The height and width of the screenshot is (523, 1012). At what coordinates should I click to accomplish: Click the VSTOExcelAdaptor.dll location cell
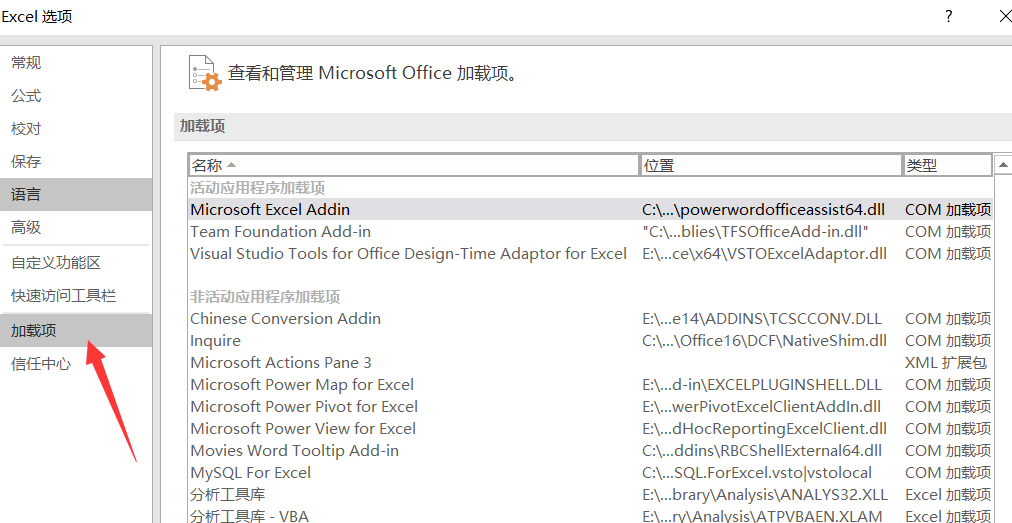pos(764,253)
